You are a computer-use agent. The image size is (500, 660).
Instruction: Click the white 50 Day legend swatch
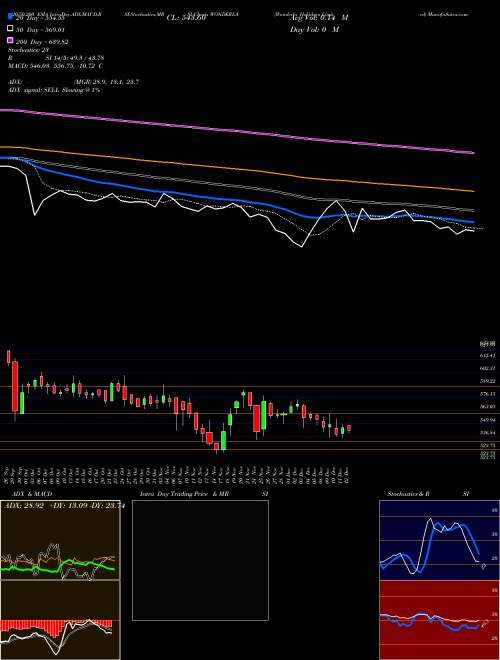click(x=10, y=29)
